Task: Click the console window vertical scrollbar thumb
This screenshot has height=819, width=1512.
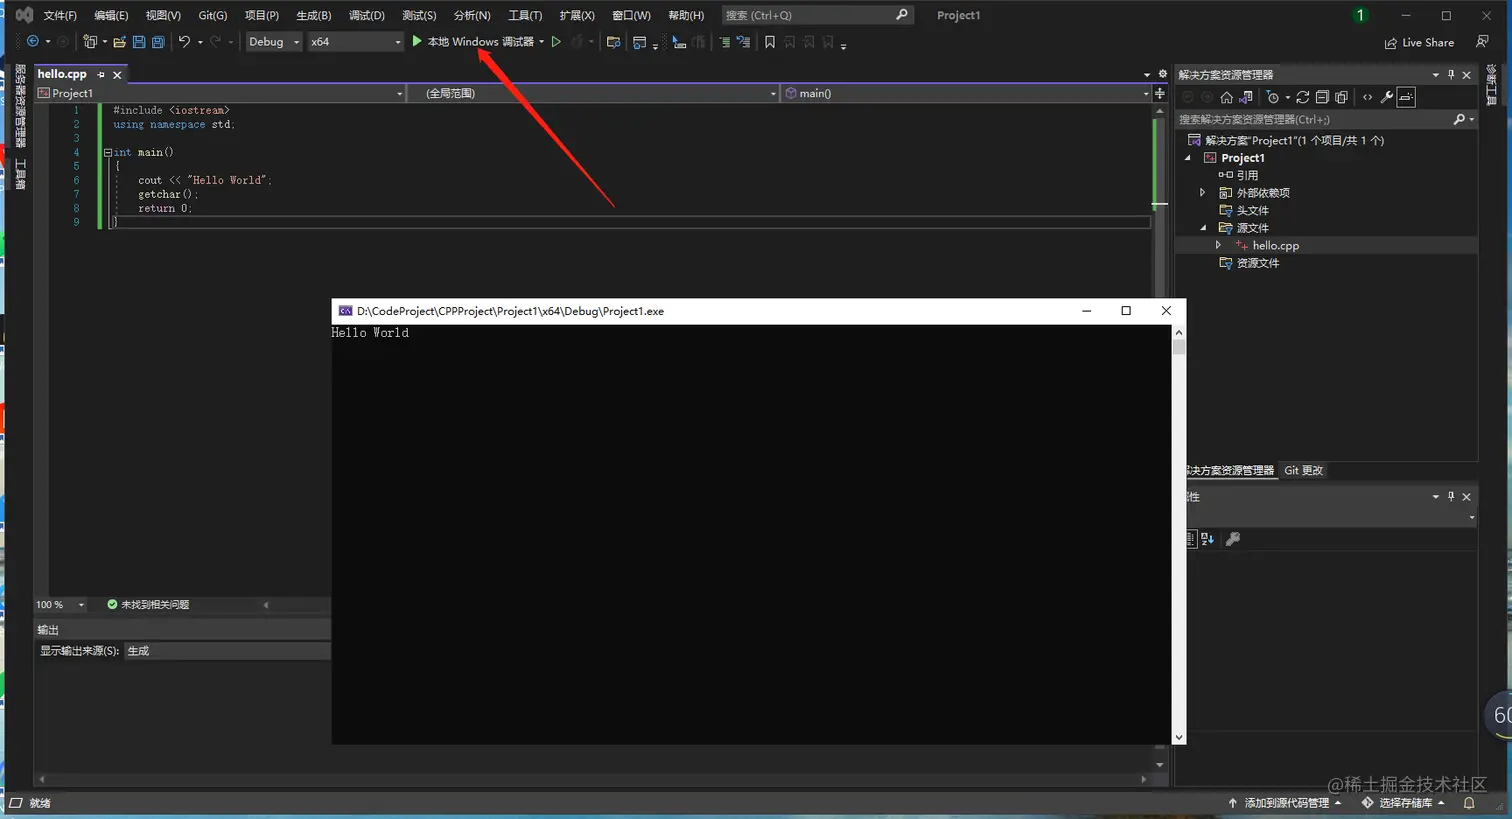Action: pos(1179,347)
